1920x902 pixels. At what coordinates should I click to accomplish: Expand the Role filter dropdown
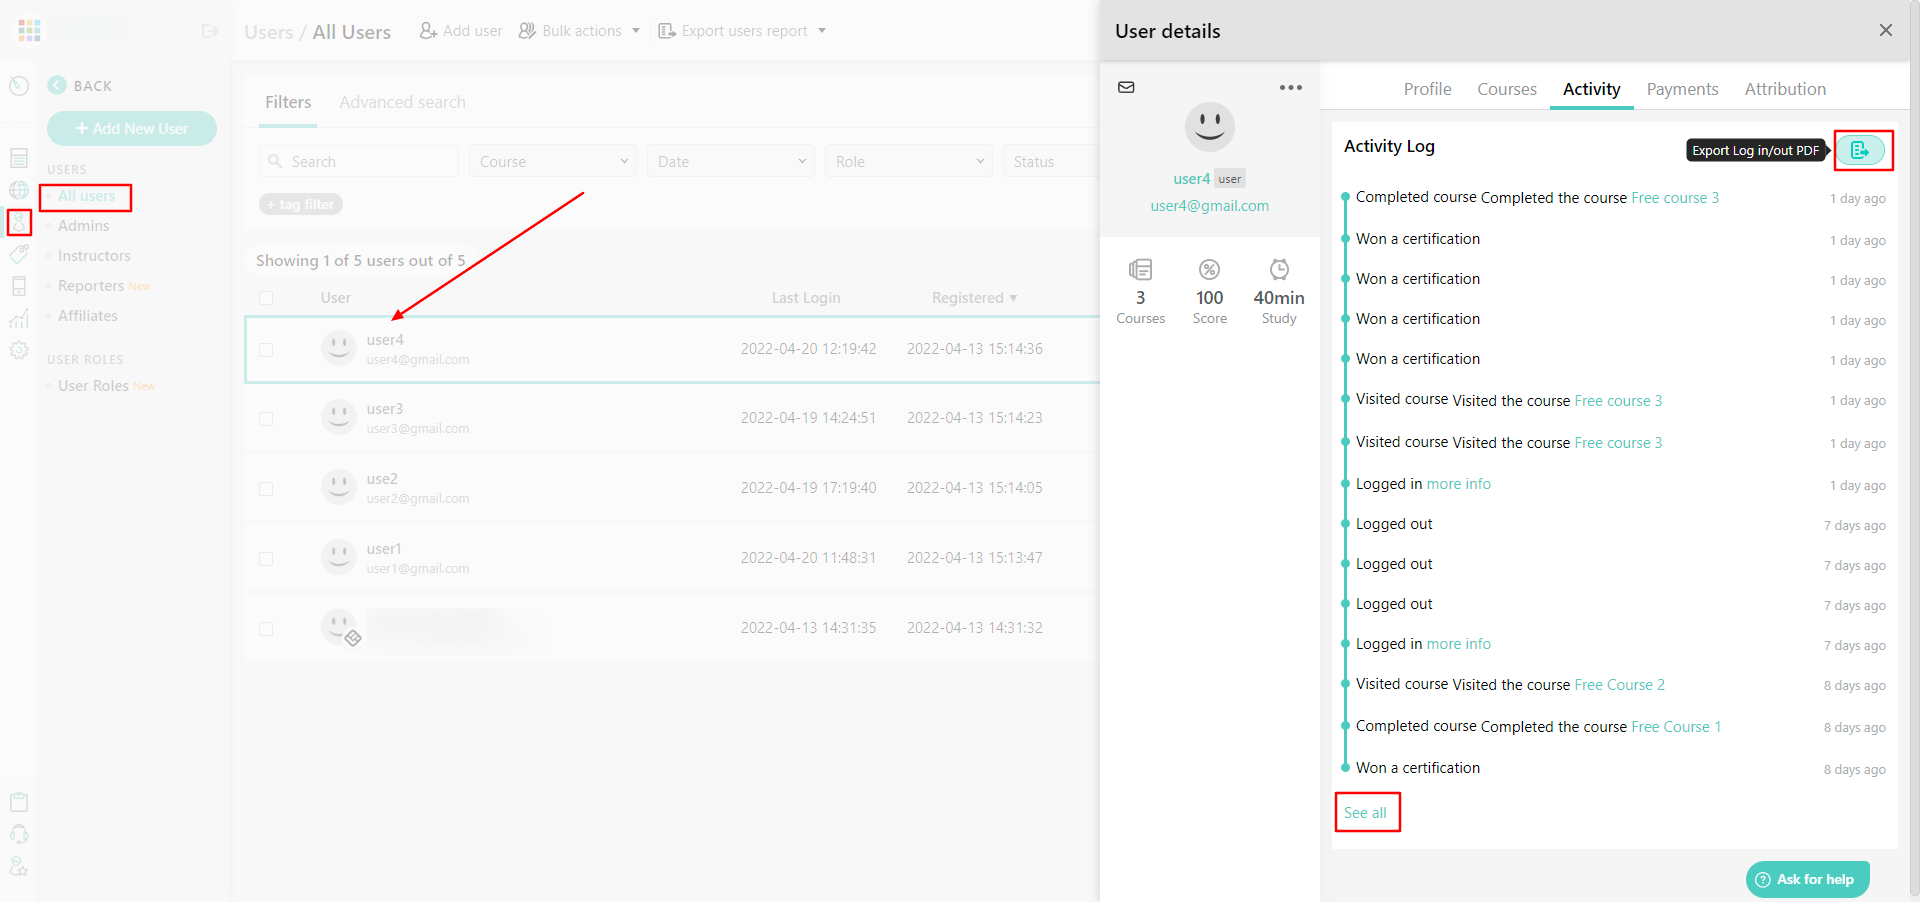[x=908, y=160]
